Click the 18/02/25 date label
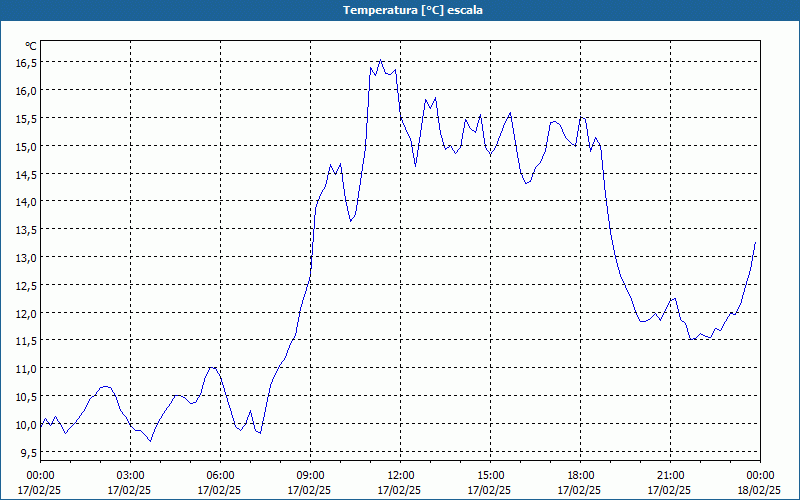Screen dimensions: 800x500 (x=759, y=490)
